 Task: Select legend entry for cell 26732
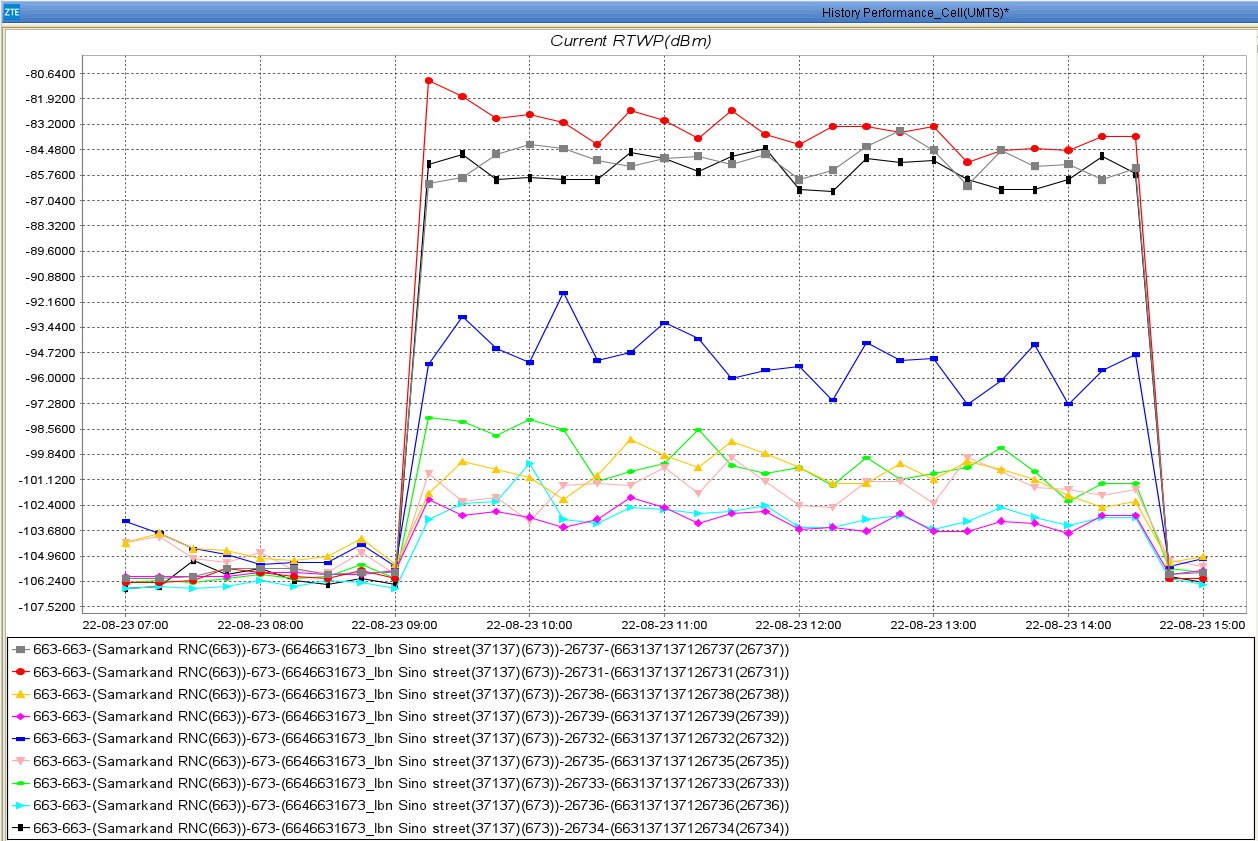tap(401, 739)
